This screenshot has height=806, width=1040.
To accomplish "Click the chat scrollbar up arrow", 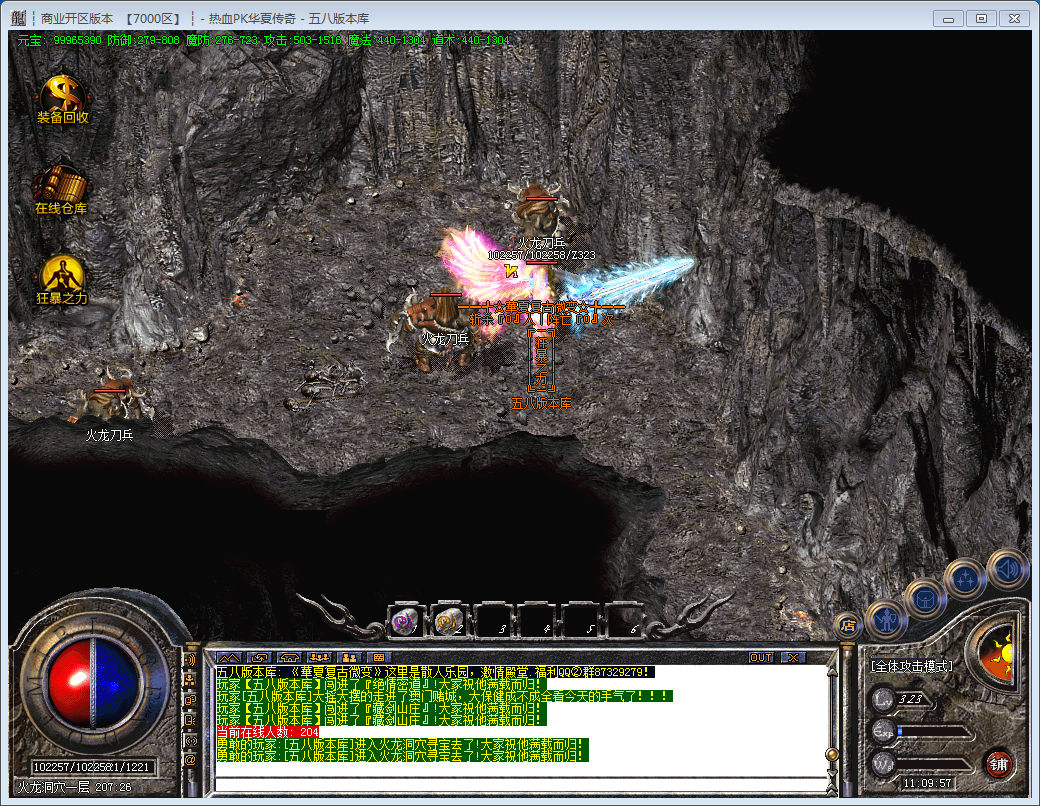I will [832, 671].
